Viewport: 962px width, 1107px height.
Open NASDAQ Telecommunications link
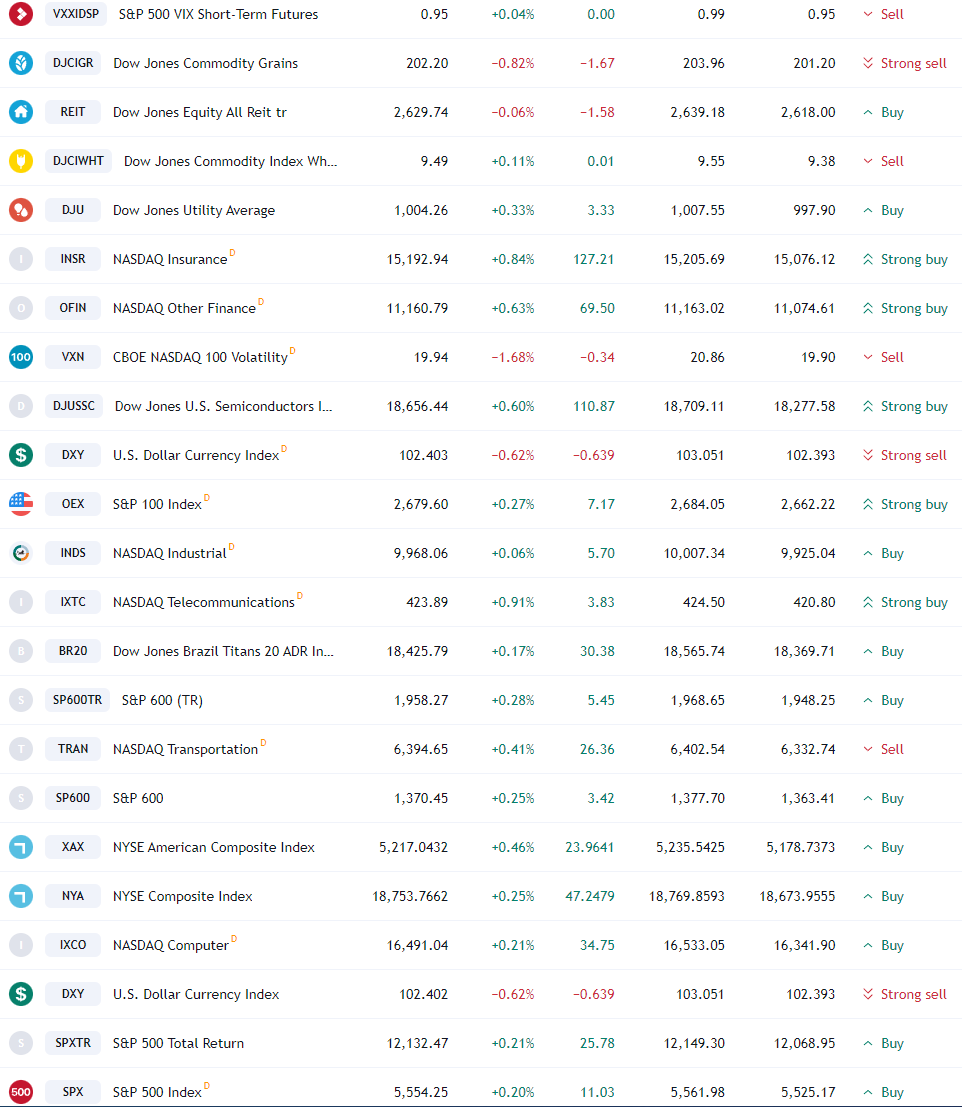tap(204, 602)
